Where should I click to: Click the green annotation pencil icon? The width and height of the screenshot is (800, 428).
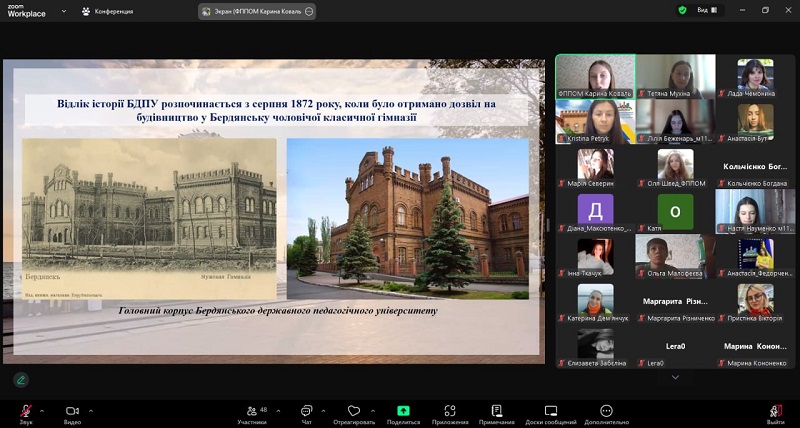(x=21, y=380)
